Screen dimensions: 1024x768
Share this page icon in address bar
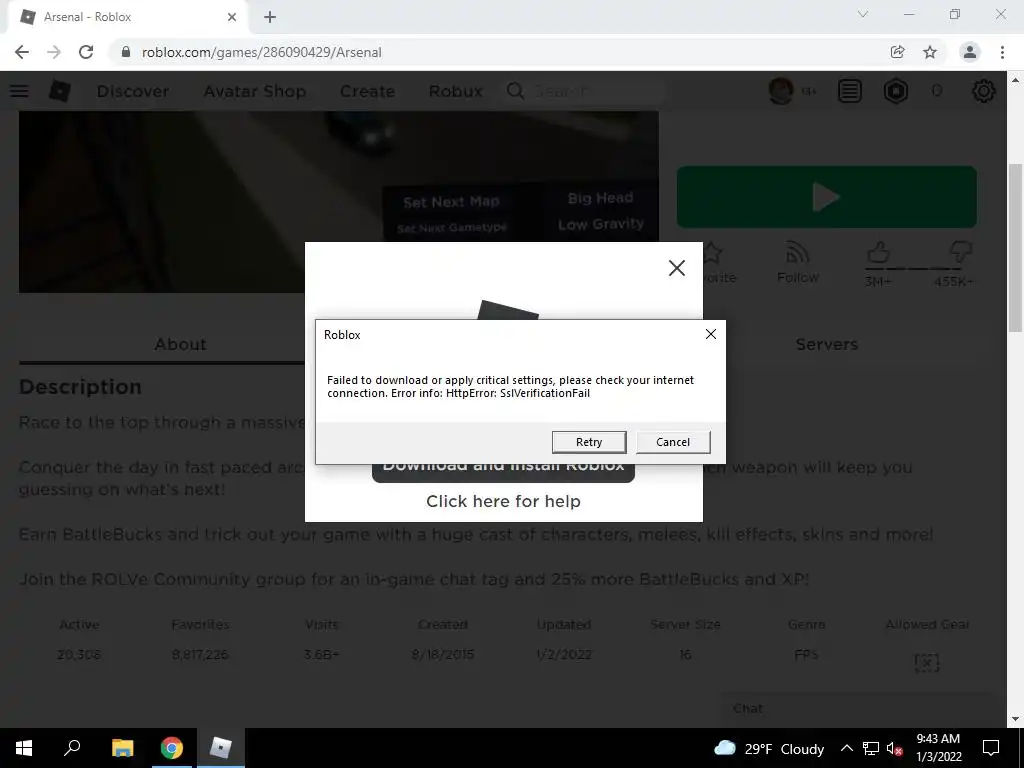point(897,52)
